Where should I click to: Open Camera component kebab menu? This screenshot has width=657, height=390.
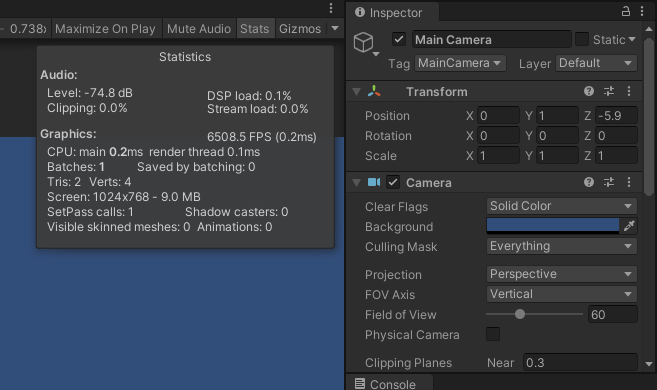click(629, 182)
